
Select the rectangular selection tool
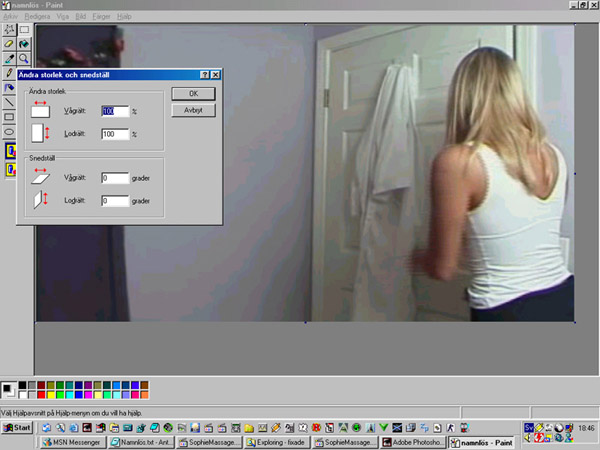24,29
